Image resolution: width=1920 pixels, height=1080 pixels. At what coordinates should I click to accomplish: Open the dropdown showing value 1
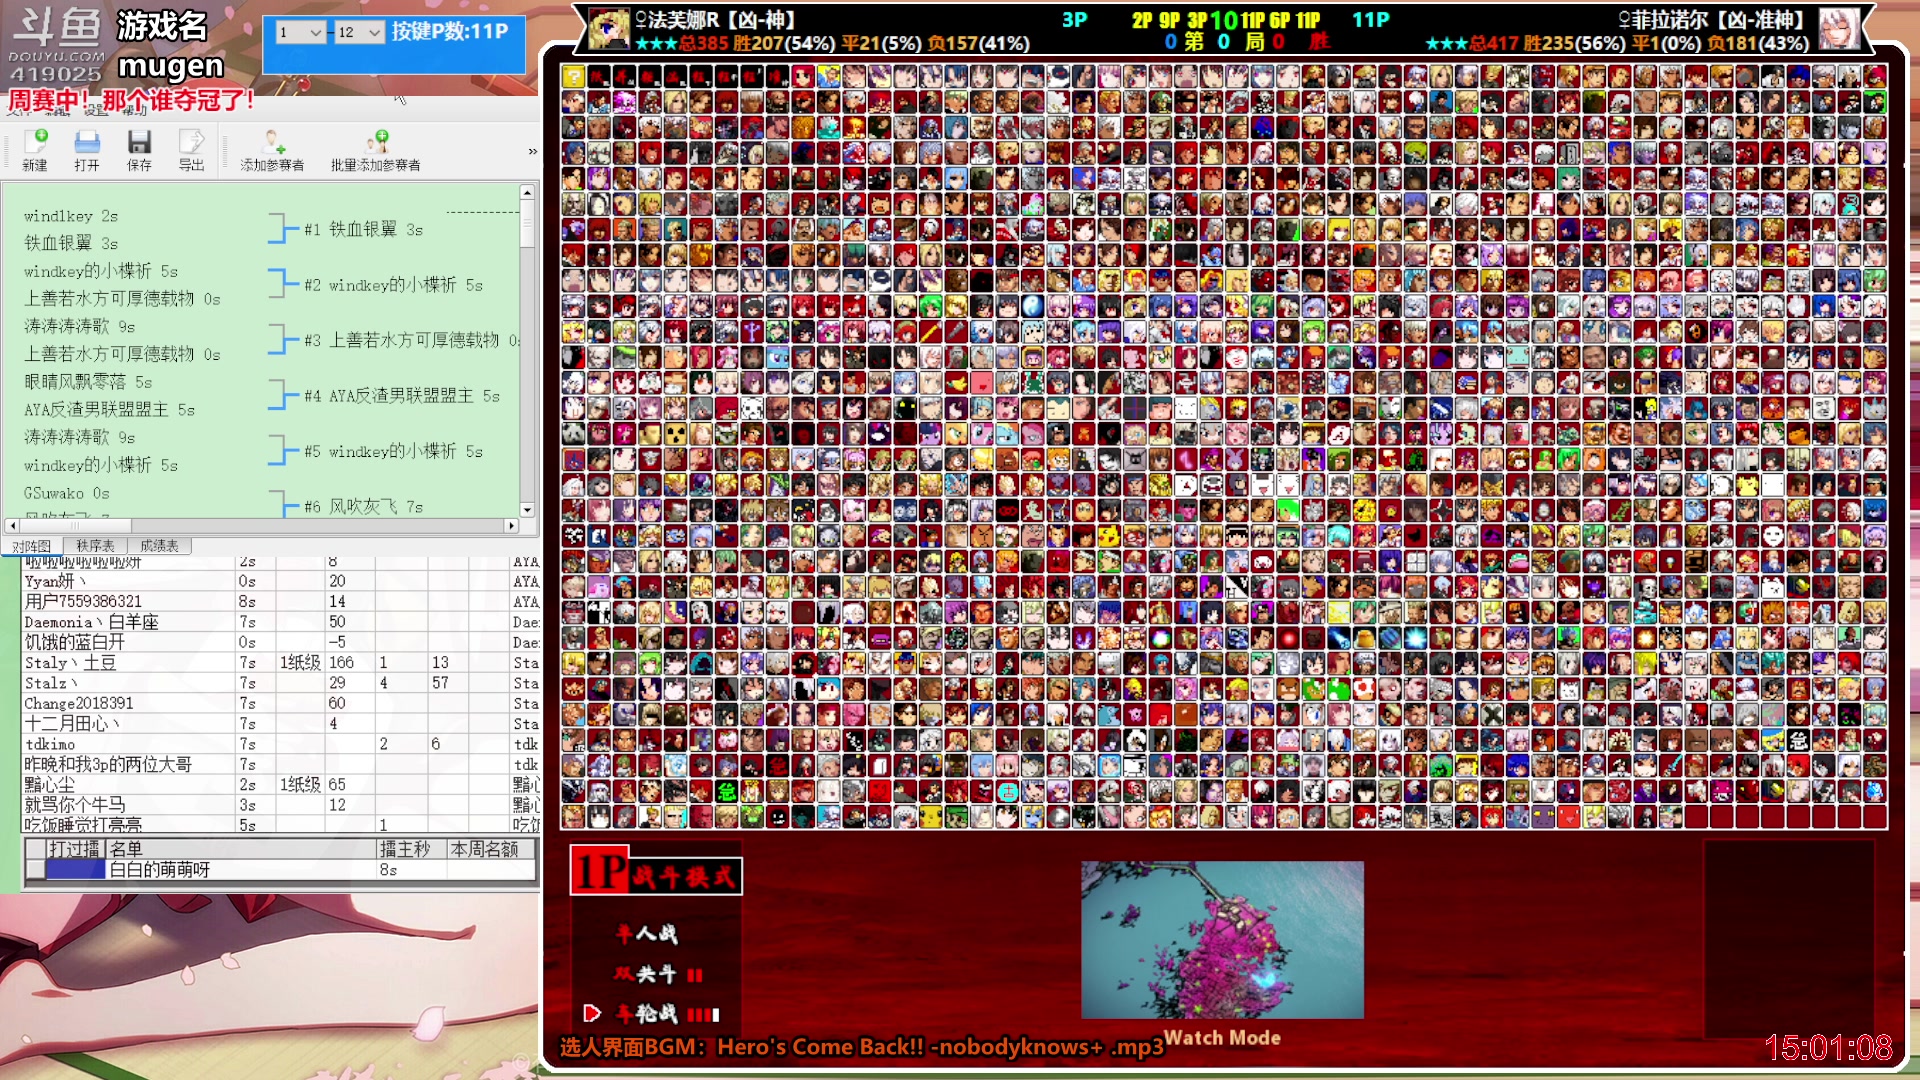(x=301, y=32)
